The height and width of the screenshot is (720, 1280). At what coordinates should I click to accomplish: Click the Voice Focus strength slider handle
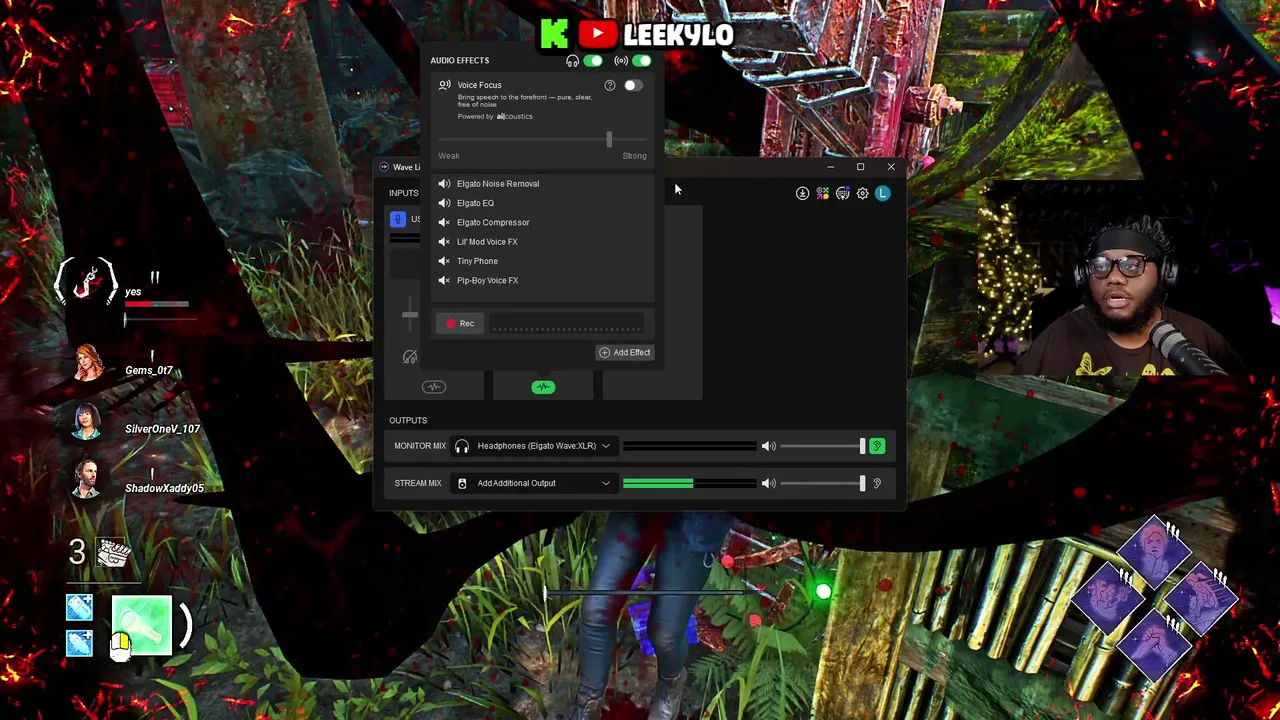tap(608, 140)
